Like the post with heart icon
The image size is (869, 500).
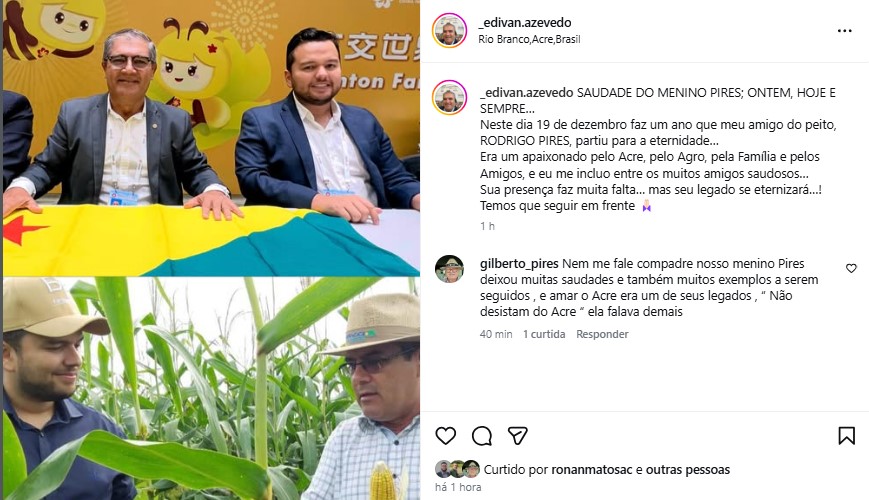click(x=446, y=436)
